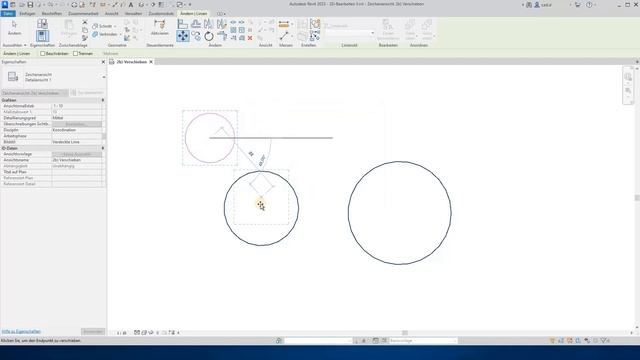Click the horizontal scrollbar thumb below the view
Image resolution: width=640 pixels, height=360 pixels.
coord(405,333)
